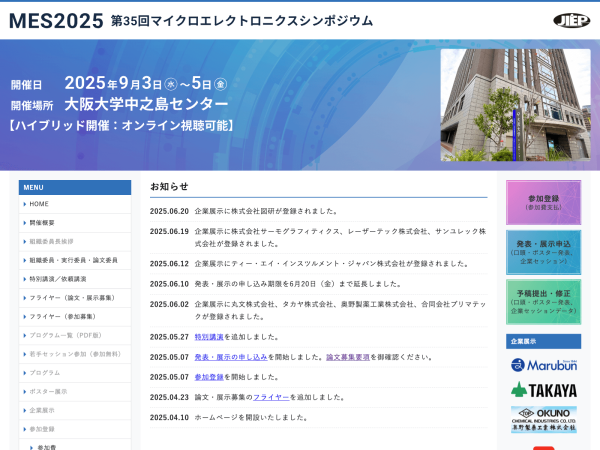The image size is (600, 450).
Task: Follow the 参加登録 link in 2025.05.07 news
Action: [x=209, y=377]
